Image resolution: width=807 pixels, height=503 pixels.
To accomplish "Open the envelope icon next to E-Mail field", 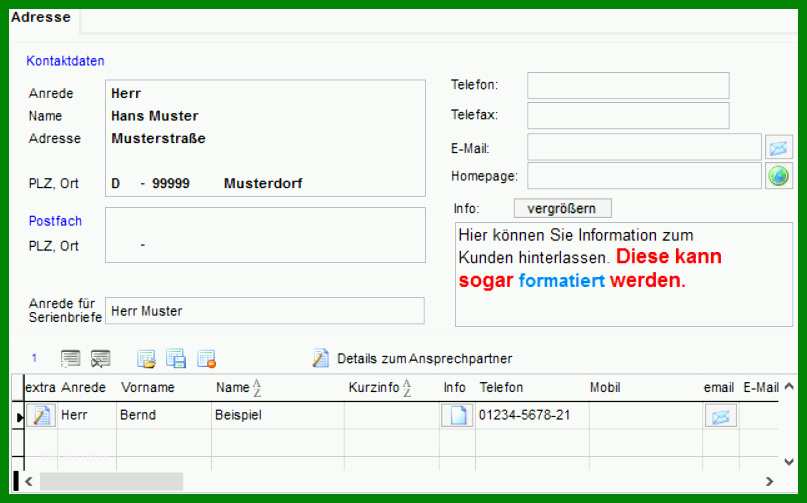I will point(778,148).
